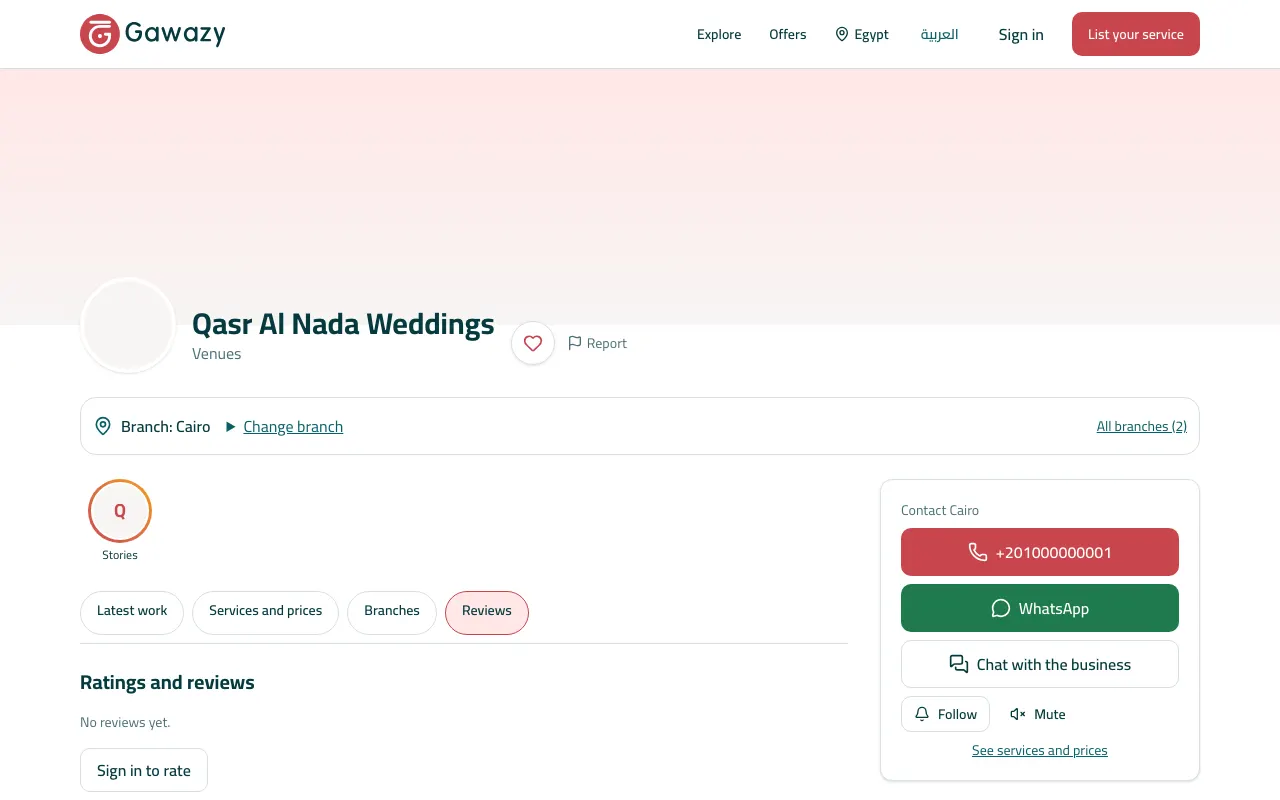The width and height of the screenshot is (1280, 800).
Task: Toggle Follow with the bell icon
Action: [945, 714]
